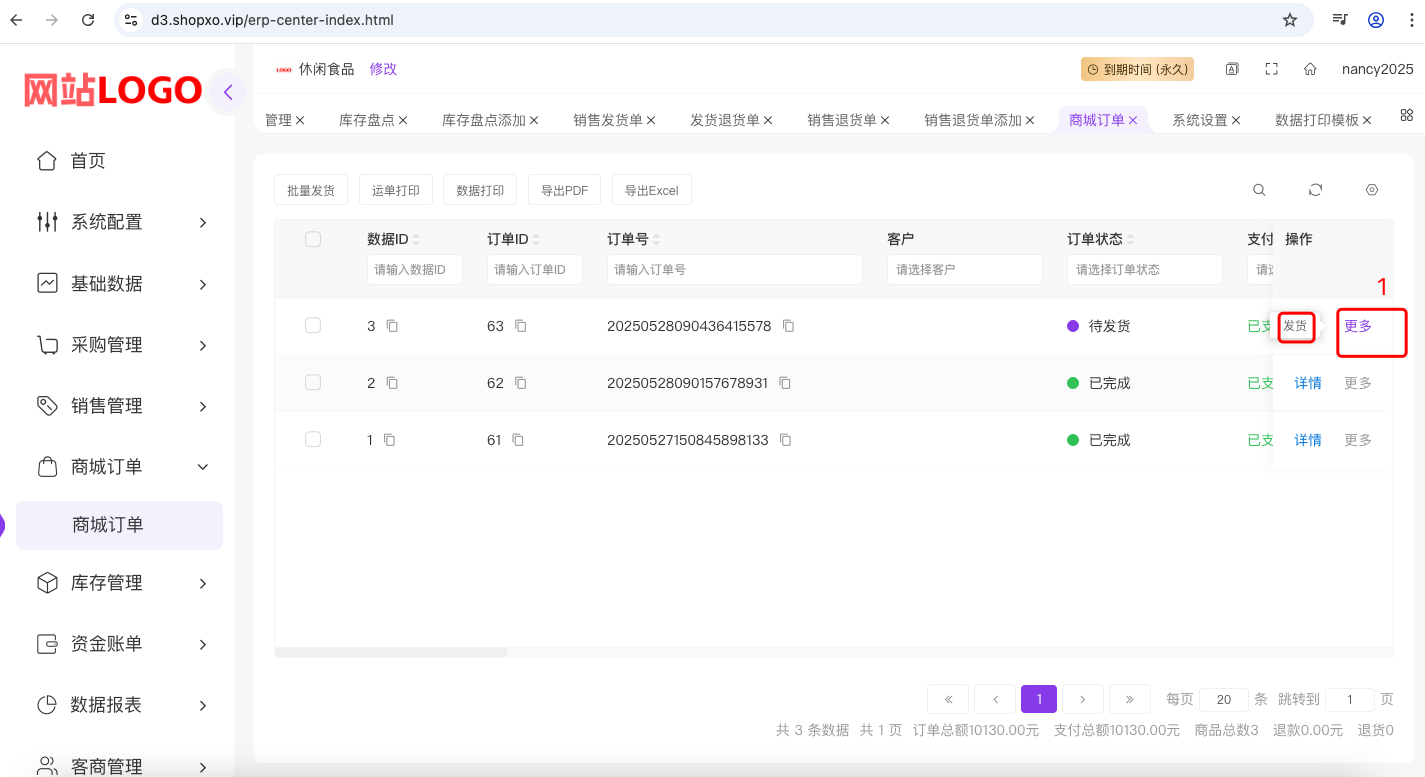The height and width of the screenshot is (777, 1425).
Task: Check the row checkbox for order 63
Action: [313, 325]
